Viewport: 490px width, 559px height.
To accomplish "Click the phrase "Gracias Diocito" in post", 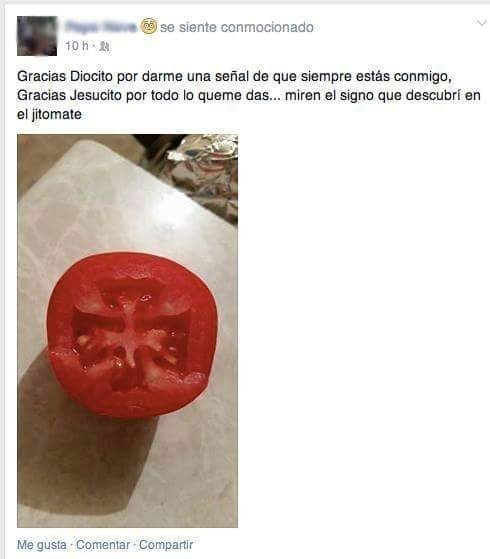I will click(65, 76).
